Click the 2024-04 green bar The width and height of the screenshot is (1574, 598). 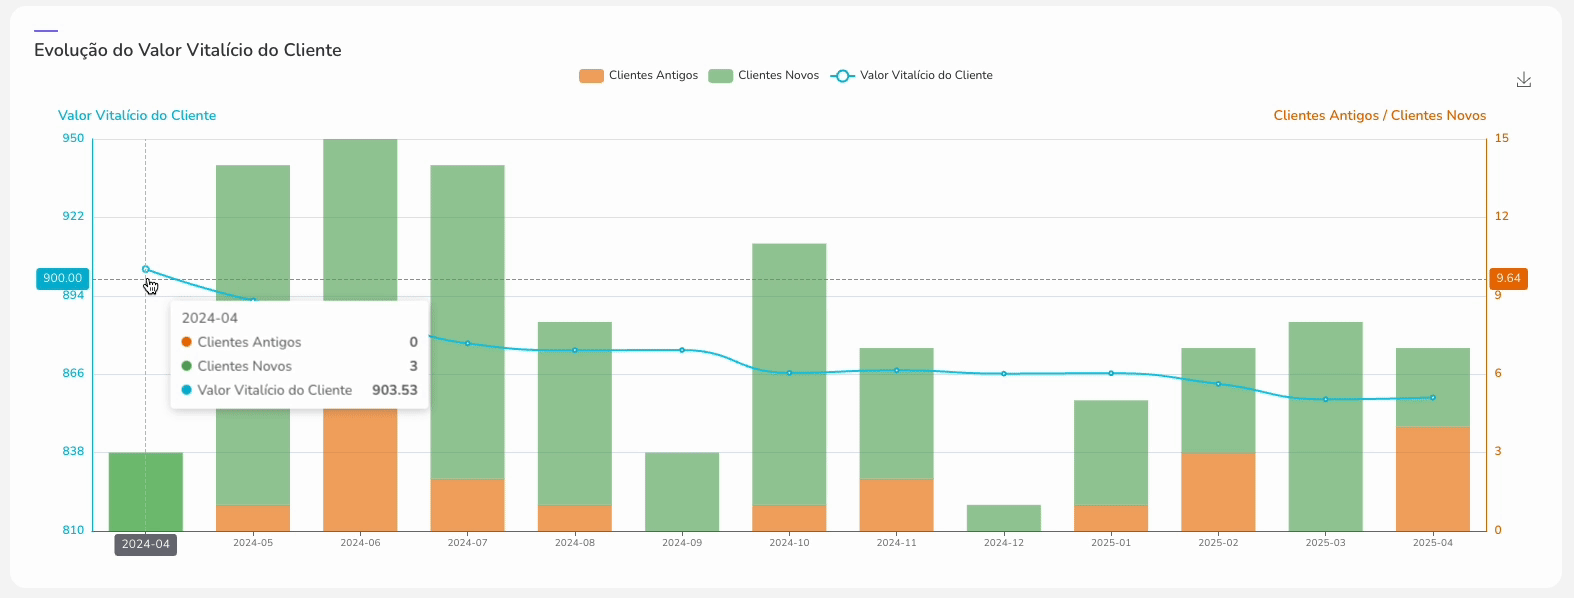tap(146, 491)
